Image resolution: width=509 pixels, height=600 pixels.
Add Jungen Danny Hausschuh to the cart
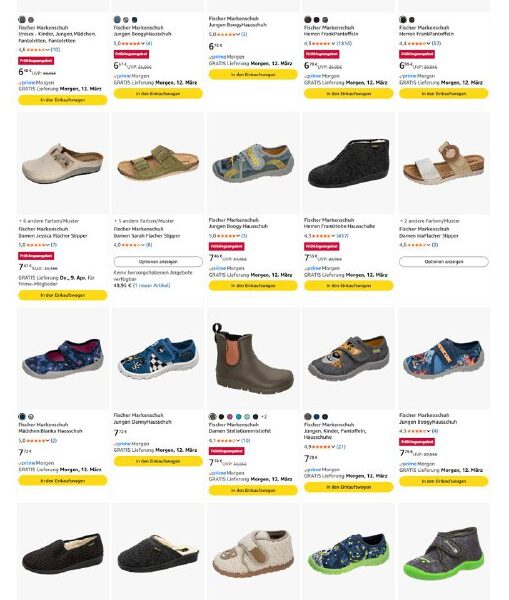click(158, 461)
